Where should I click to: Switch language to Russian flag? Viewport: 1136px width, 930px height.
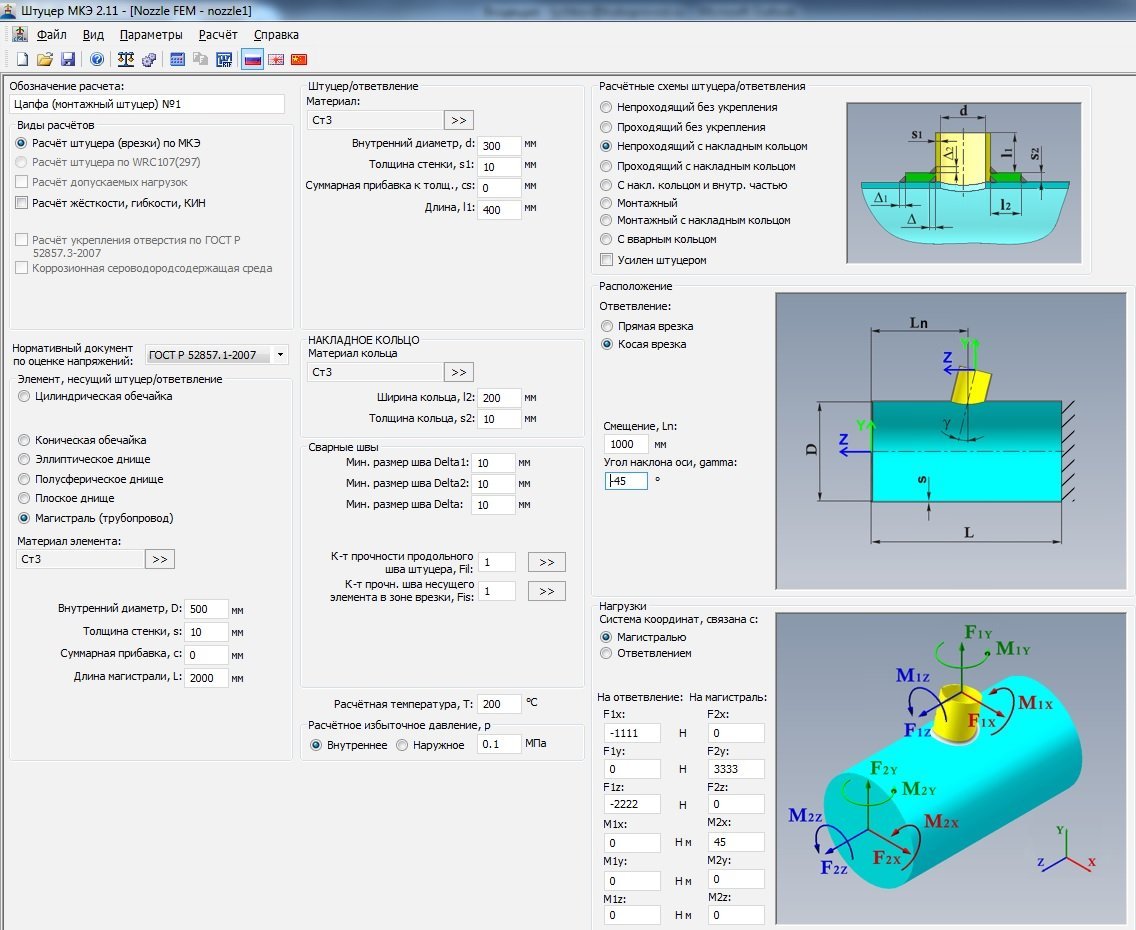253,59
